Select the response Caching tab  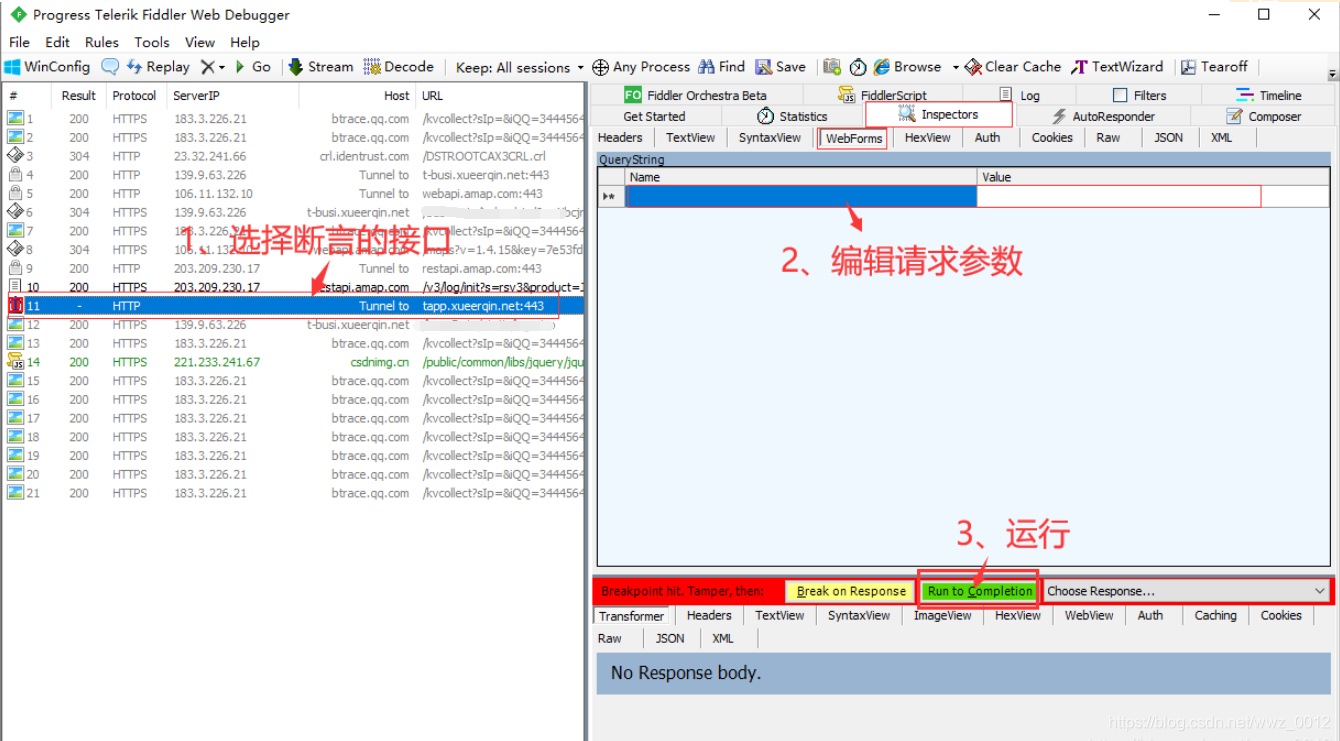point(1215,616)
